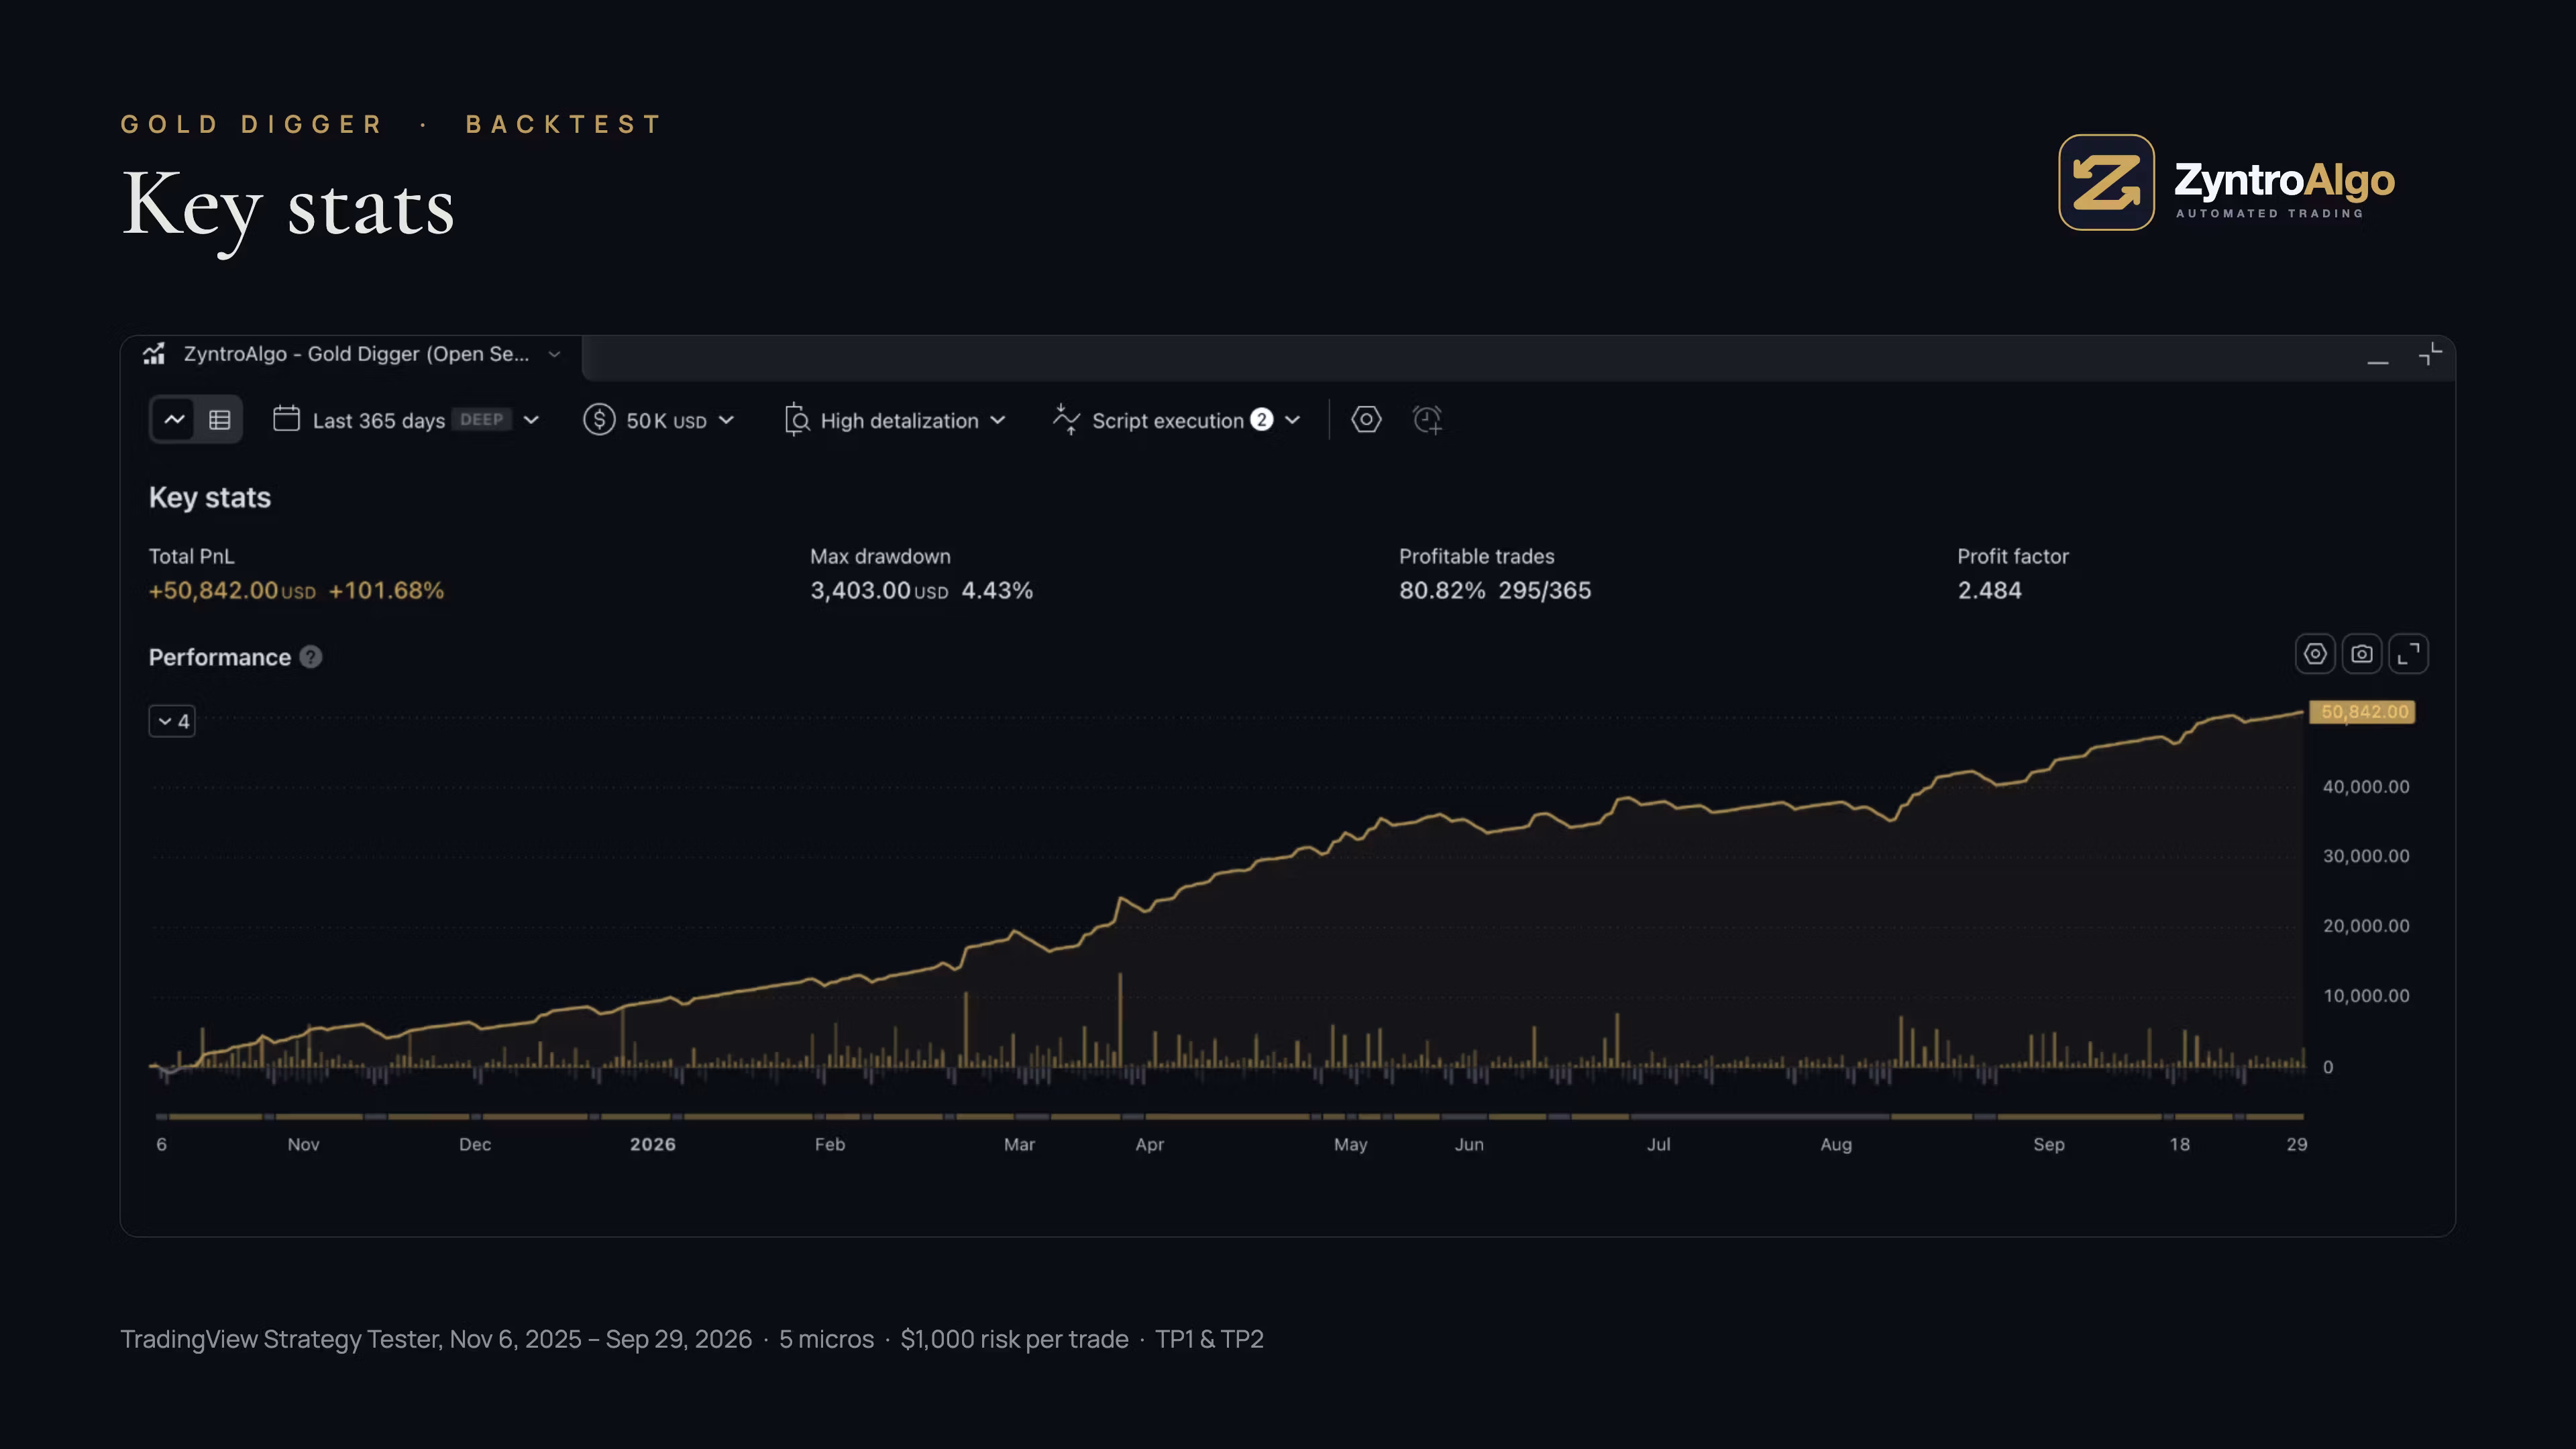The height and width of the screenshot is (1449, 2576).
Task: Click the Profit factor 2.484 value
Action: [x=1989, y=590]
